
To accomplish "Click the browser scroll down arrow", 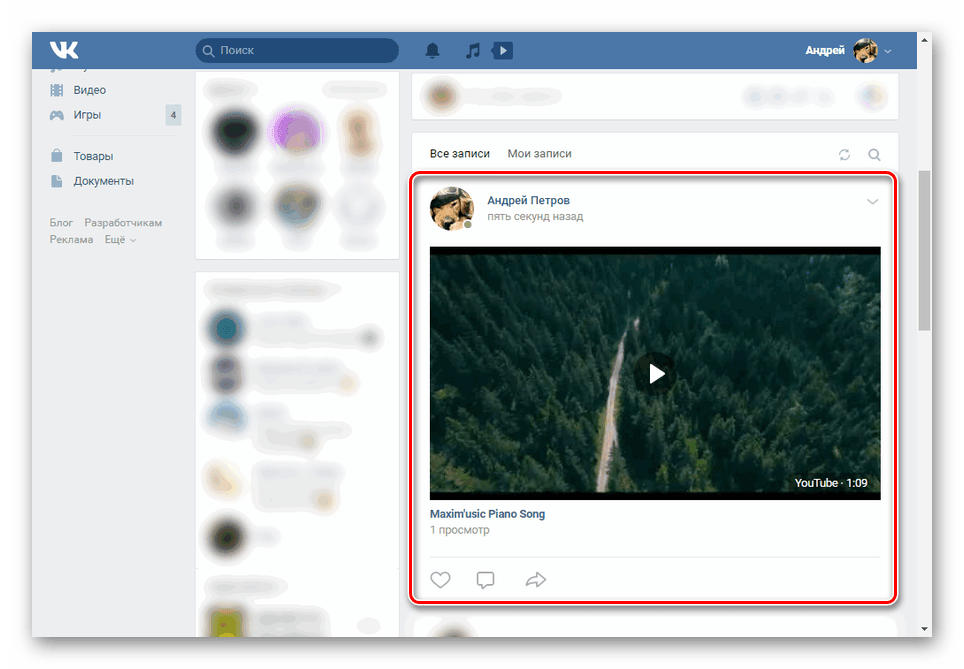I will pos(924,629).
